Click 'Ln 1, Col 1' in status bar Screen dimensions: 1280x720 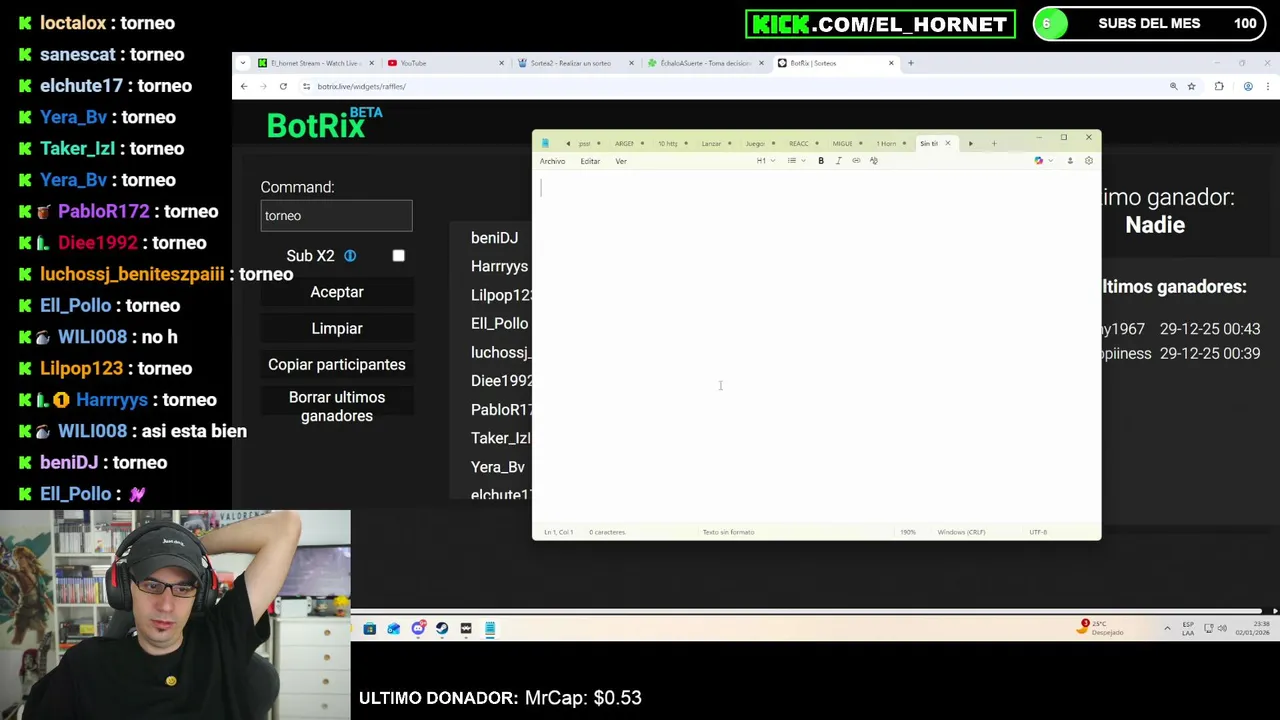point(559,532)
